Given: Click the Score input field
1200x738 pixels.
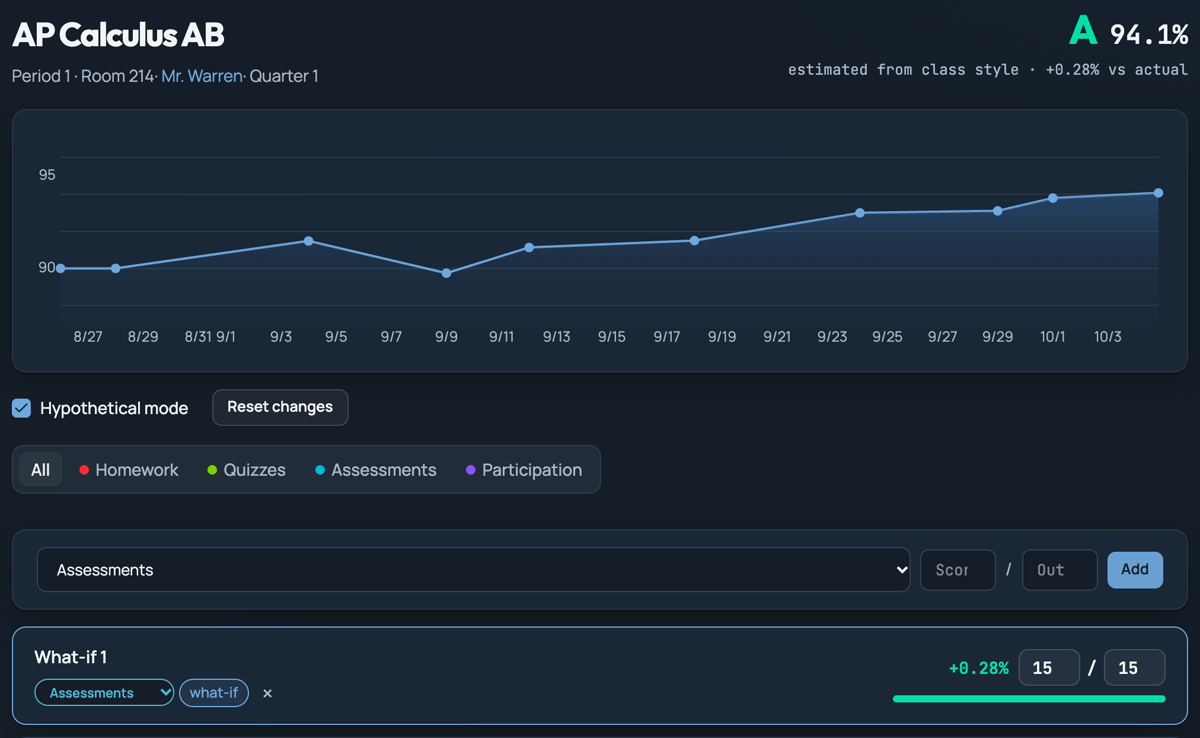Looking at the screenshot, I should [x=958, y=570].
